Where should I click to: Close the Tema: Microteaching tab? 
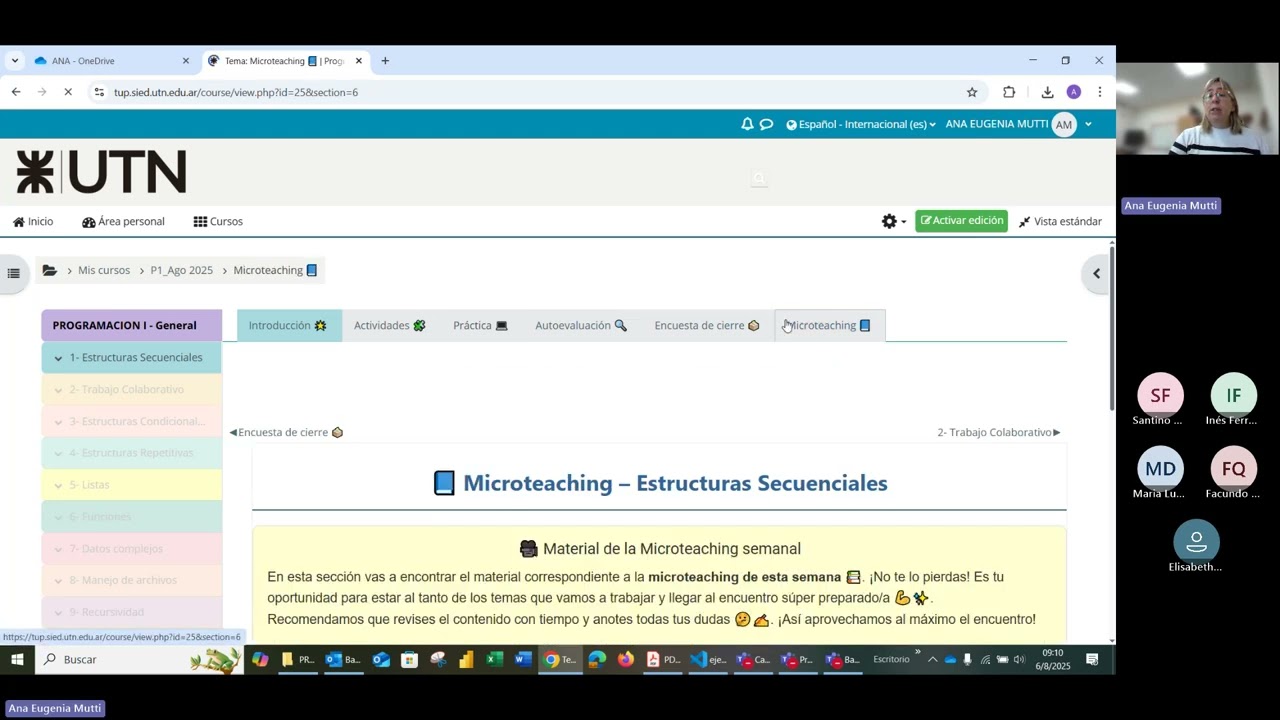tap(359, 61)
